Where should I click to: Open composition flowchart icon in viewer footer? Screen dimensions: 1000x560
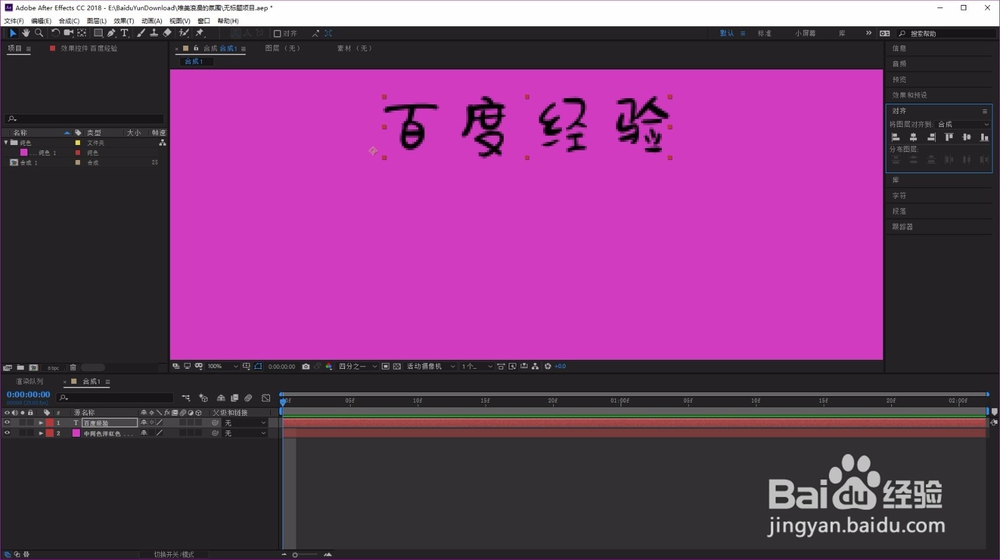535,366
